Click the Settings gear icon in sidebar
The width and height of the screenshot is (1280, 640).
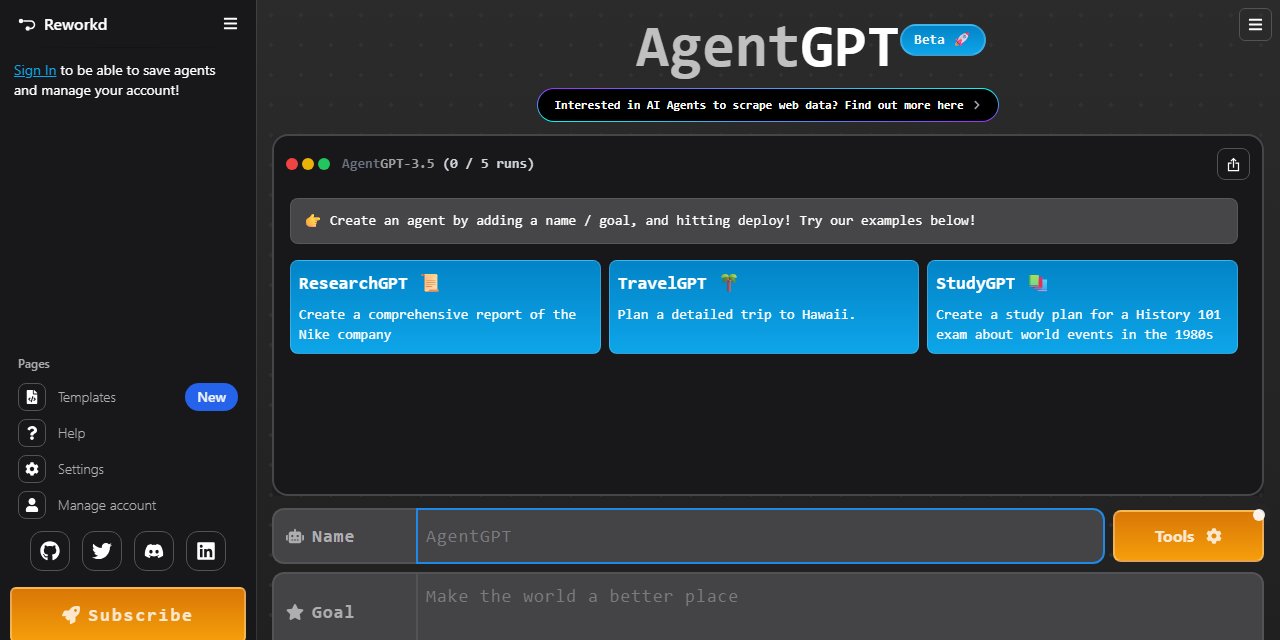click(32, 469)
